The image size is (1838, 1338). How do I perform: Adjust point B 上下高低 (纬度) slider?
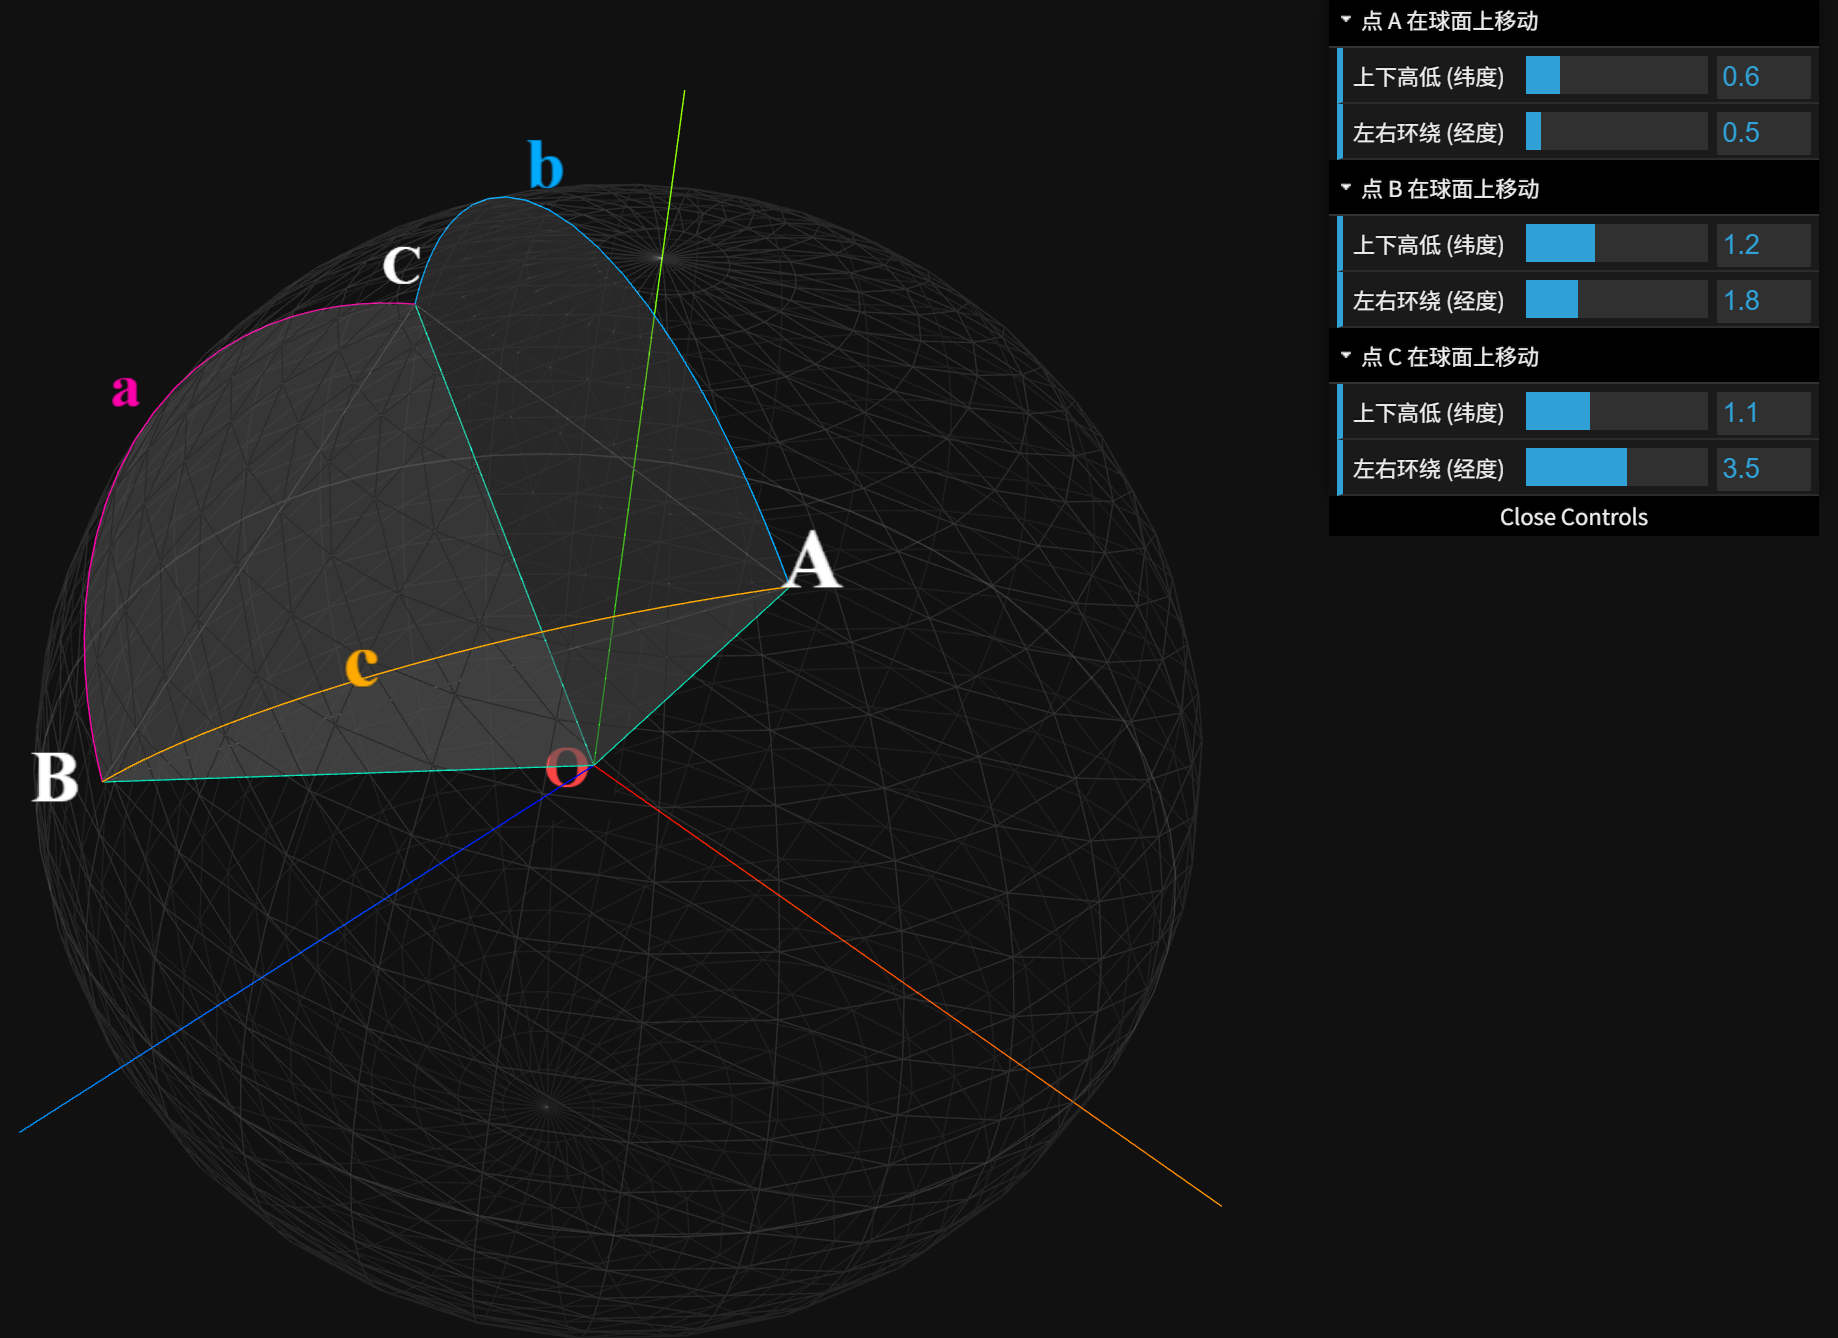[1616, 244]
